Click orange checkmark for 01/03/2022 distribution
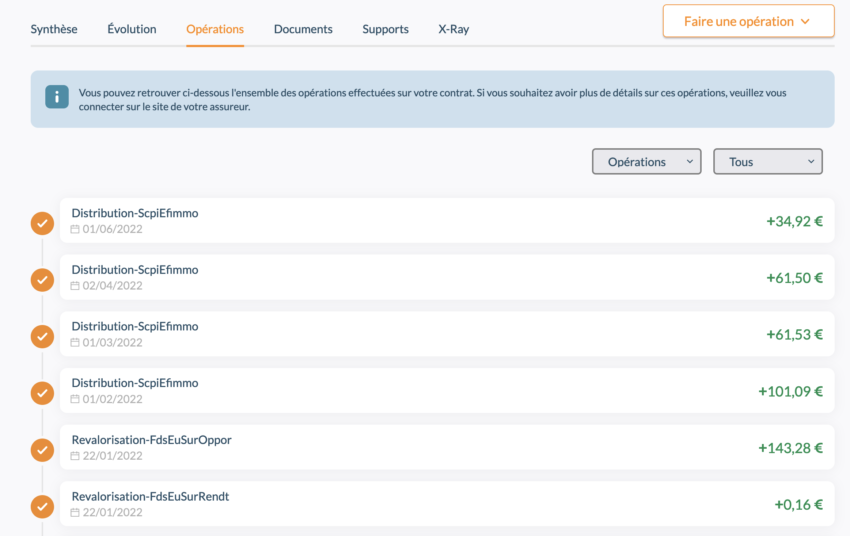 pos(42,337)
